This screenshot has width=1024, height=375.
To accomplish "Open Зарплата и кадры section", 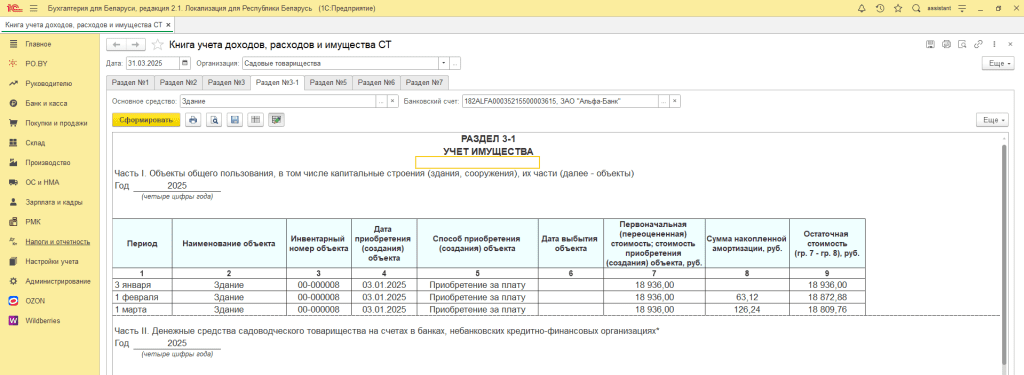I will tap(54, 203).
